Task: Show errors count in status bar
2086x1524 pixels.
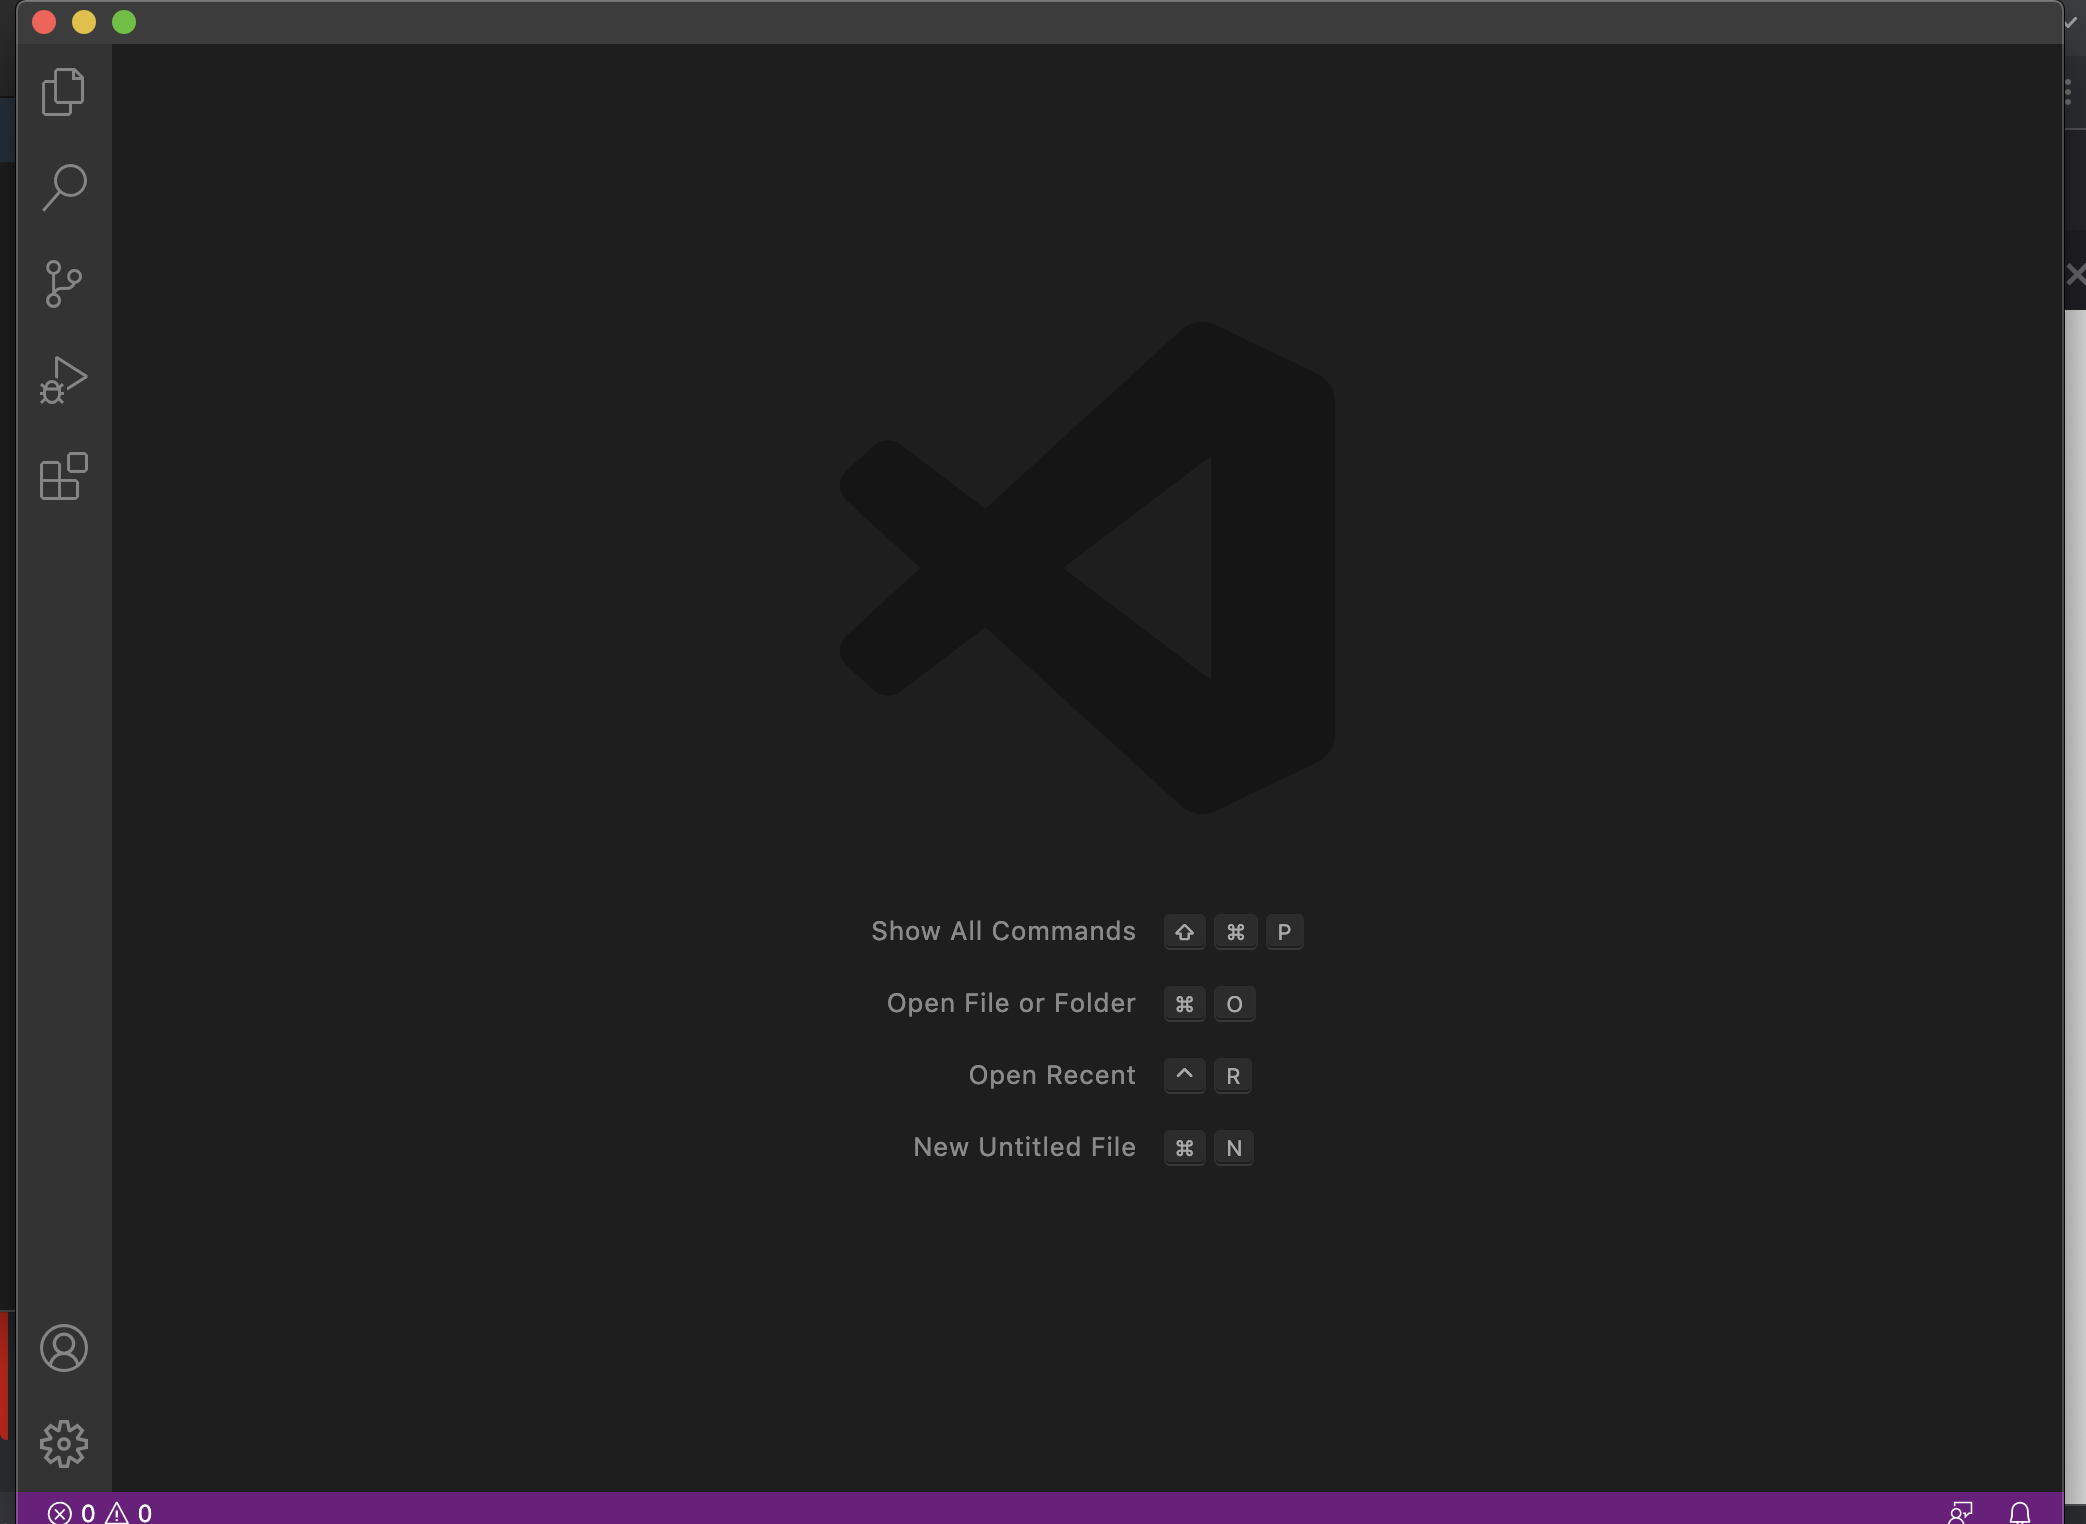Action: point(72,1512)
